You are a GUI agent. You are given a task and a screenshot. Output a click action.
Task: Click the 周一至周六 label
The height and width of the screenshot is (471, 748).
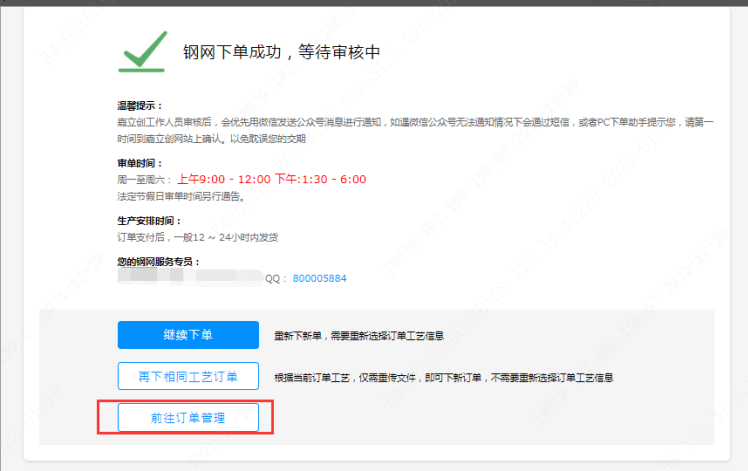point(144,180)
